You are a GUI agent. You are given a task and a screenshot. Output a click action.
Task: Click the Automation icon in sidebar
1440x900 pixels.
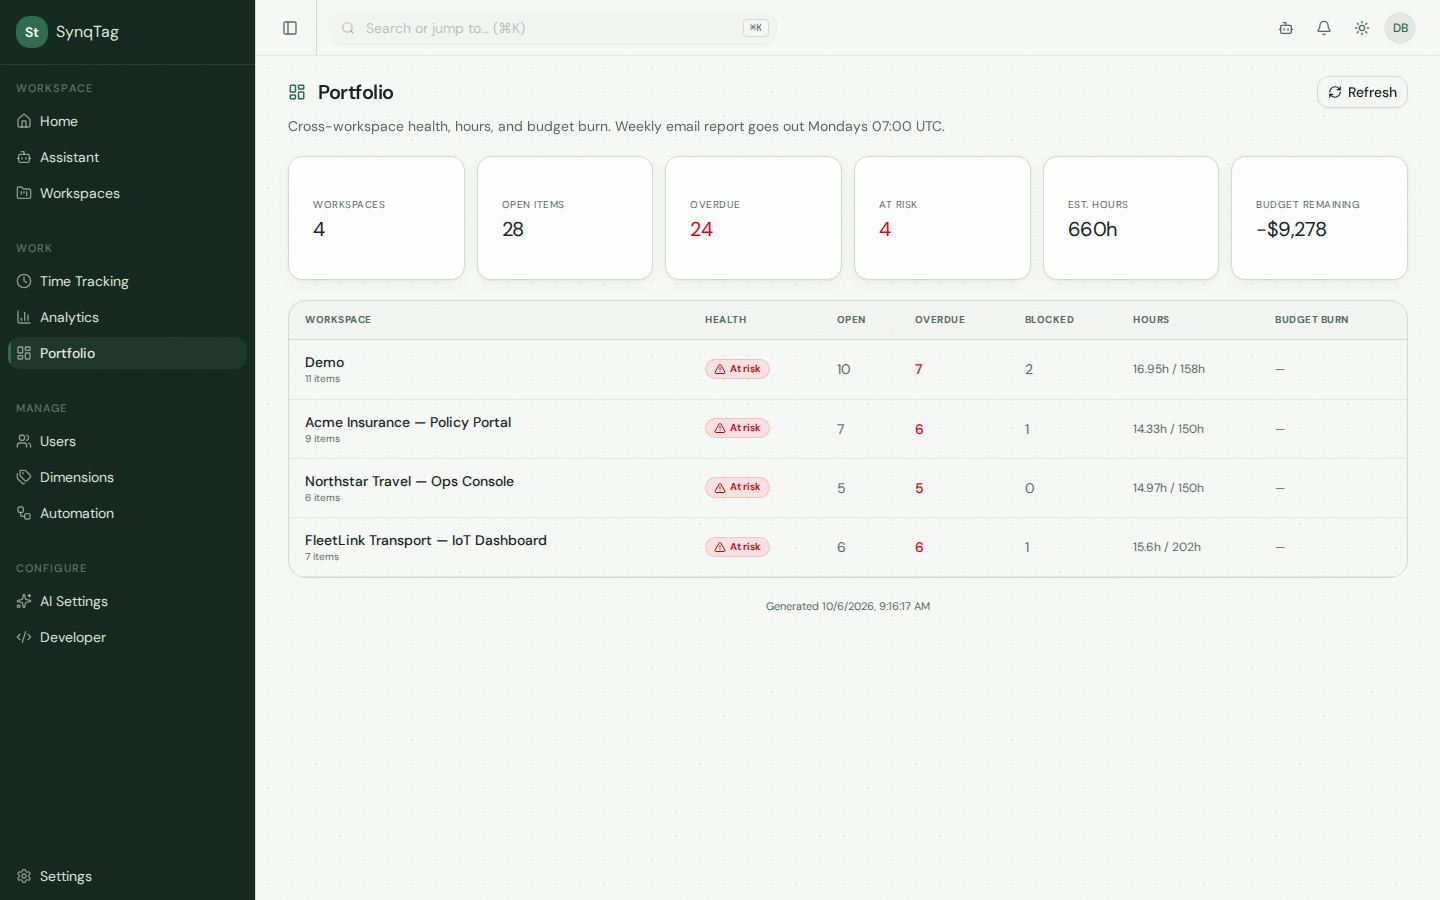24,513
